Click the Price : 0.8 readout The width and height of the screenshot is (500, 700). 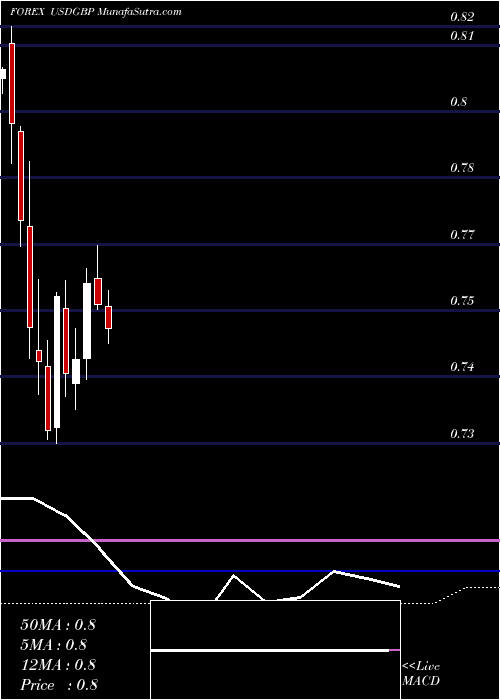pyautogui.click(x=59, y=685)
